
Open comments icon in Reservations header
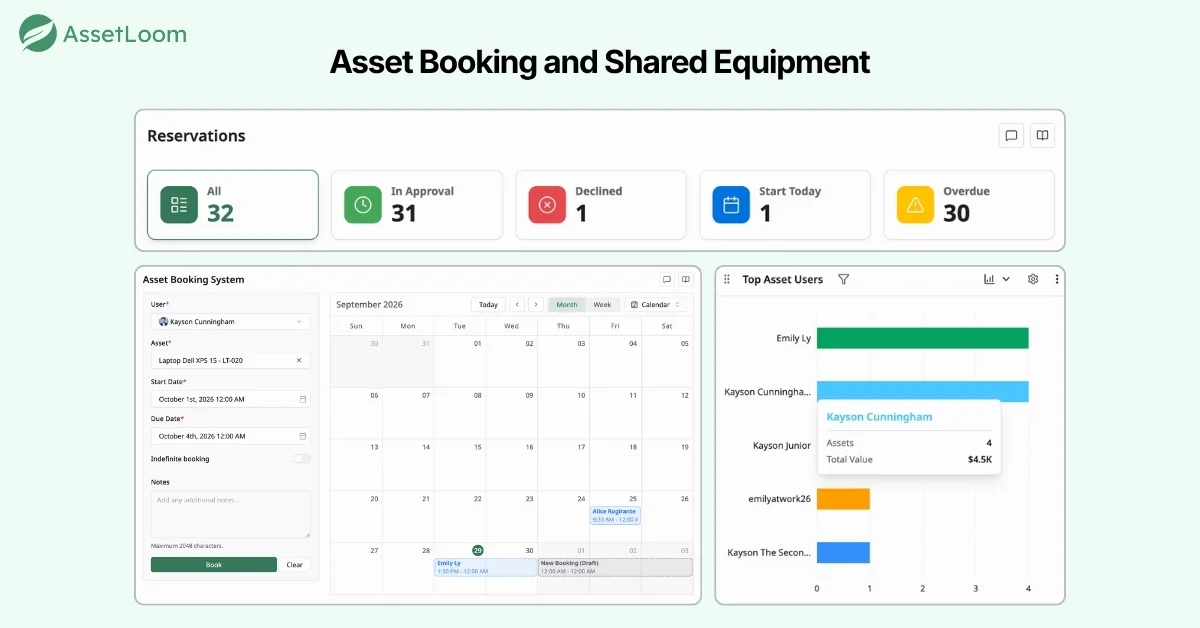1011,136
